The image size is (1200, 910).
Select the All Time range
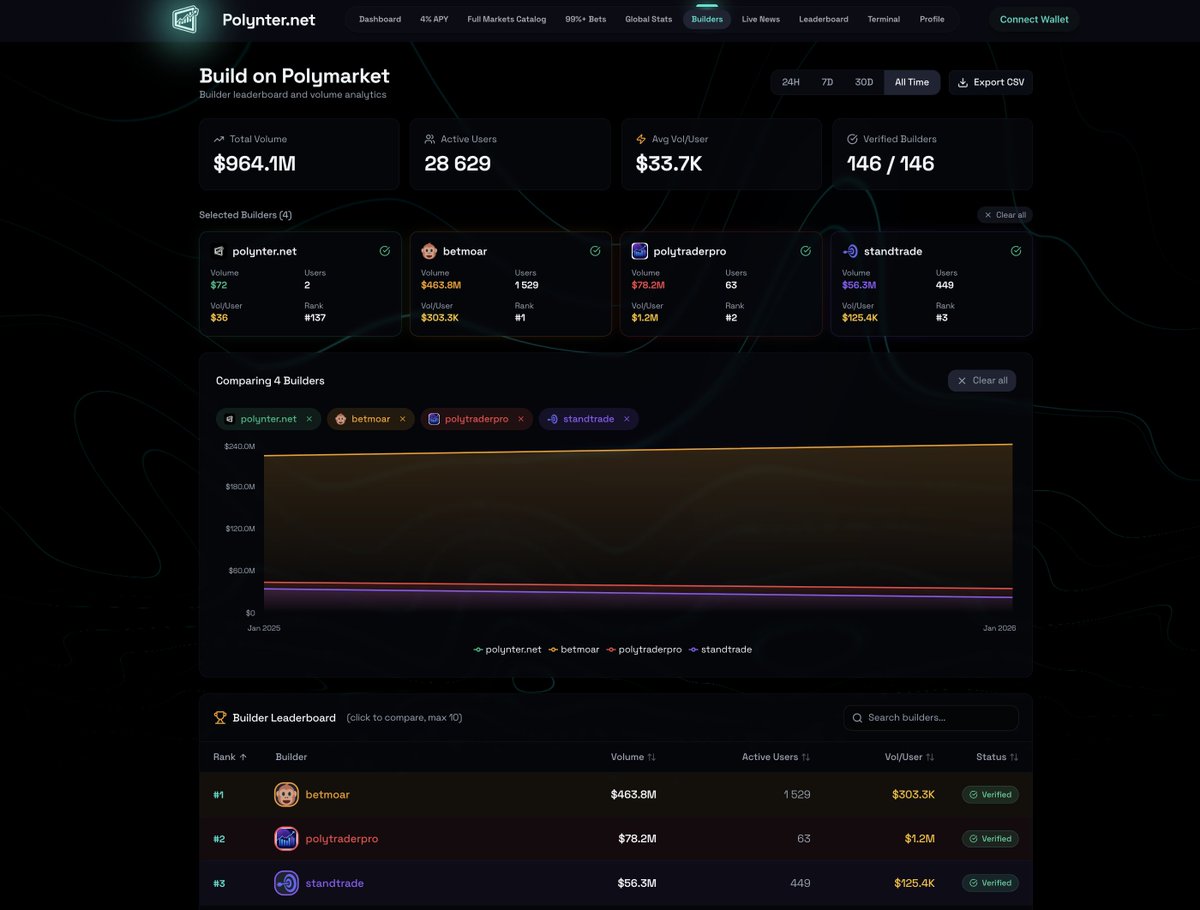click(x=912, y=82)
